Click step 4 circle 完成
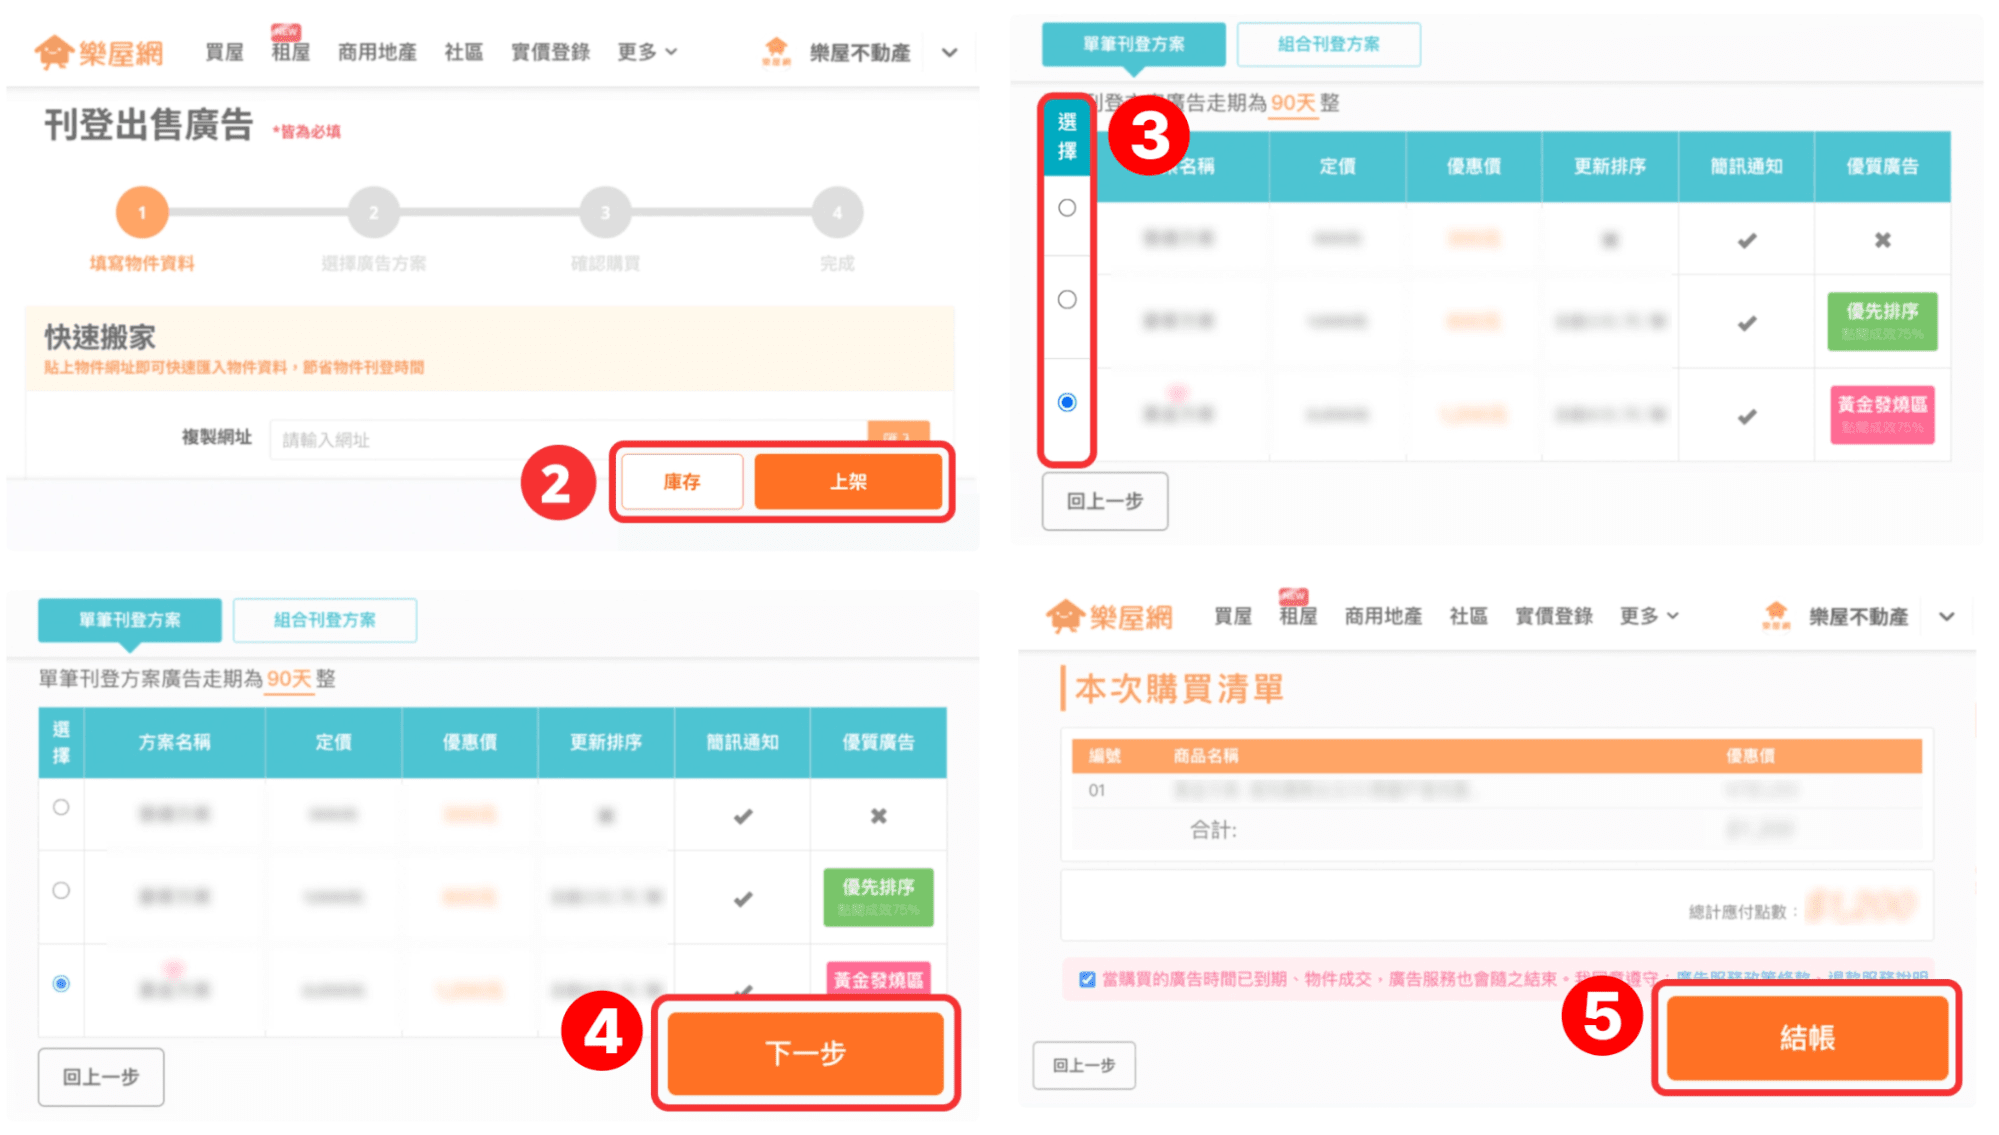 (x=837, y=212)
